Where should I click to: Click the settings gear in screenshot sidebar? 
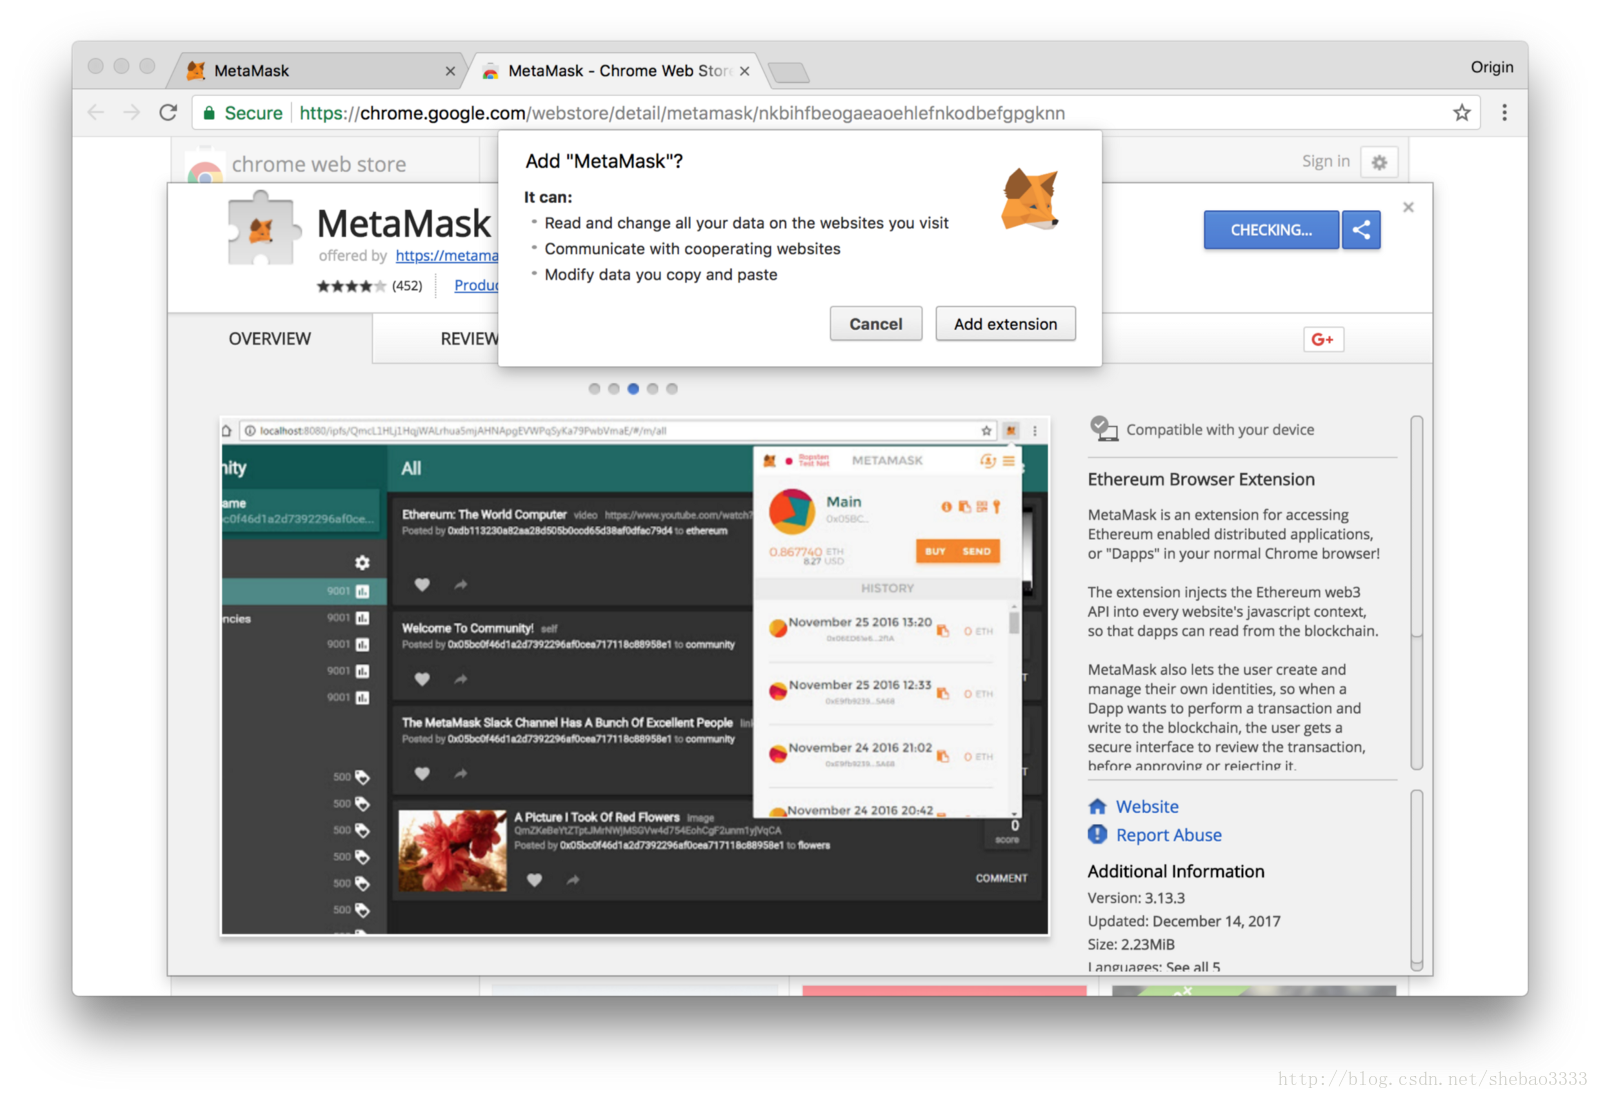click(362, 562)
